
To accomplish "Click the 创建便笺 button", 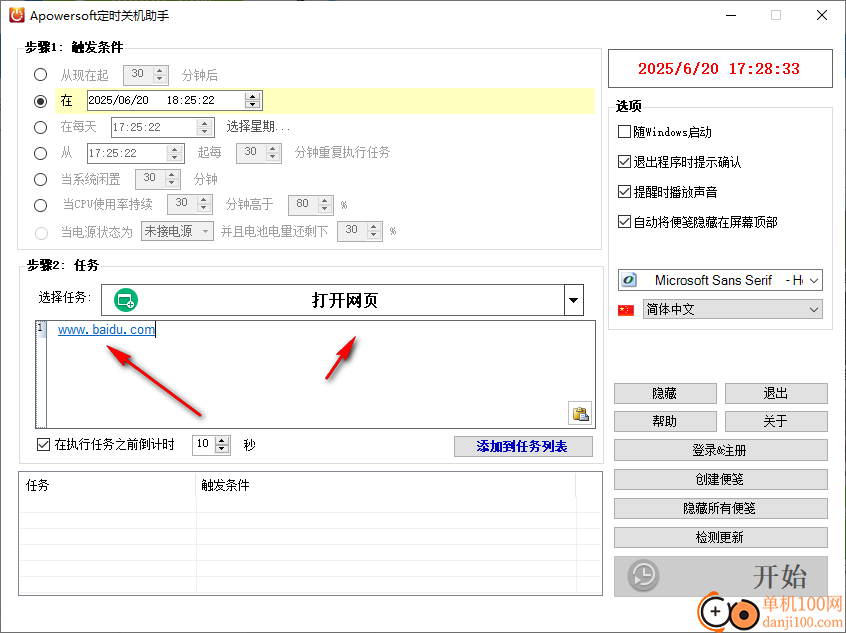I will point(720,479).
